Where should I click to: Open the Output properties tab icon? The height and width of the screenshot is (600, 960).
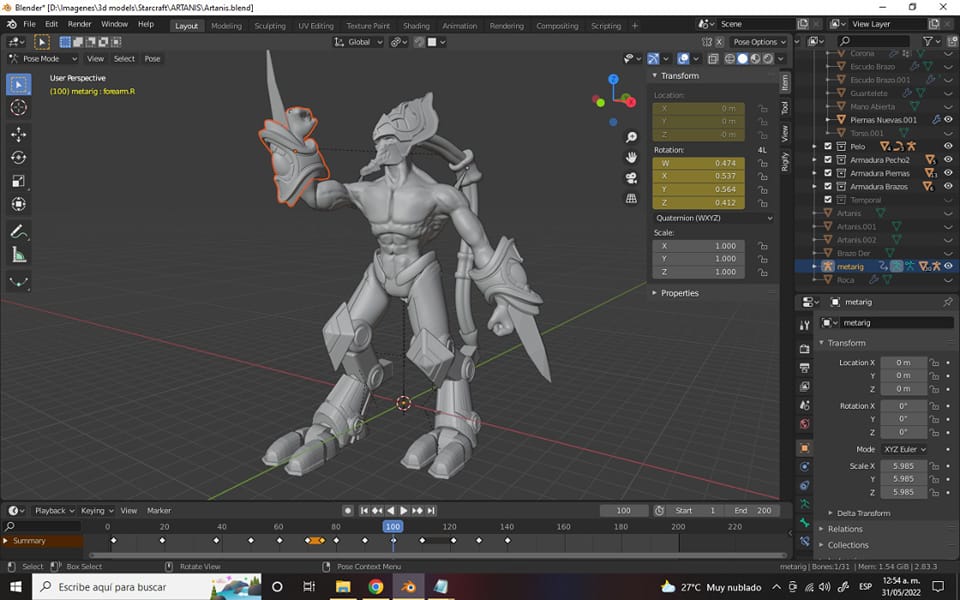pyautogui.click(x=804, y=367)
